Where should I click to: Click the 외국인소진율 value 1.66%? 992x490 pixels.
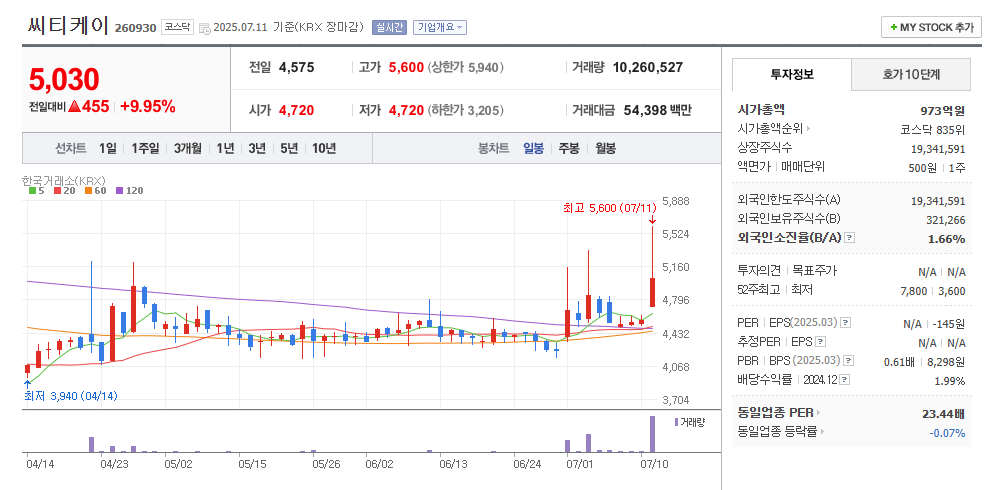click(x=946, y=238)
